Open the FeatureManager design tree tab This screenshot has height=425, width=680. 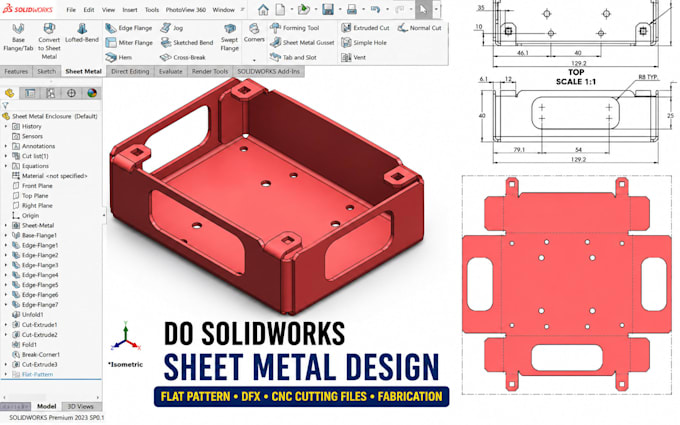[10, 93]
